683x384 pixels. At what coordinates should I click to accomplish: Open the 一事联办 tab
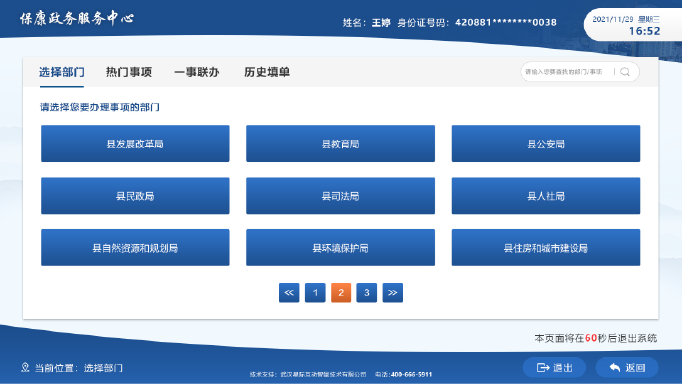pos(197,72)
